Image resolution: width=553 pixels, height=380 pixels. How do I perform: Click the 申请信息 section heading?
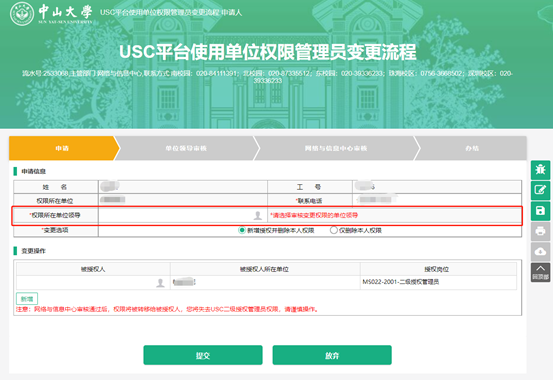tap(34, 171)
